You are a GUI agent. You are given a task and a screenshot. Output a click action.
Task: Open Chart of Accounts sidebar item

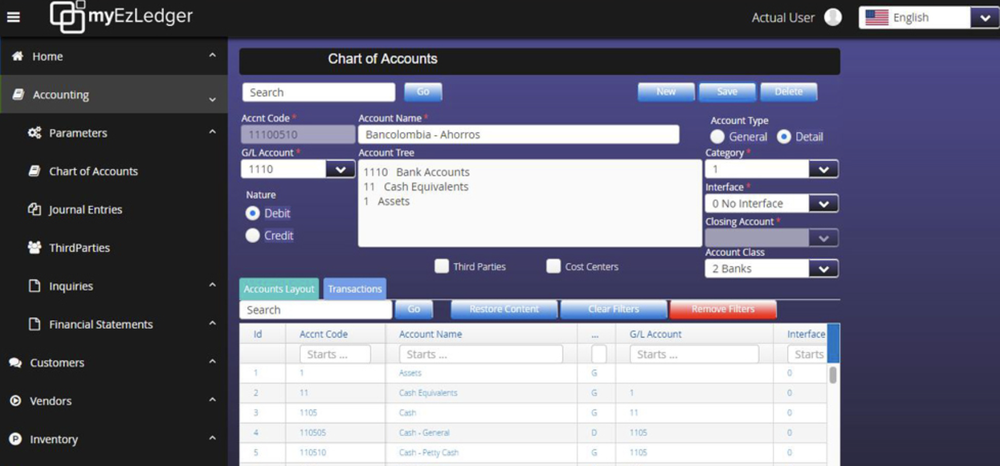coord(93,171)
